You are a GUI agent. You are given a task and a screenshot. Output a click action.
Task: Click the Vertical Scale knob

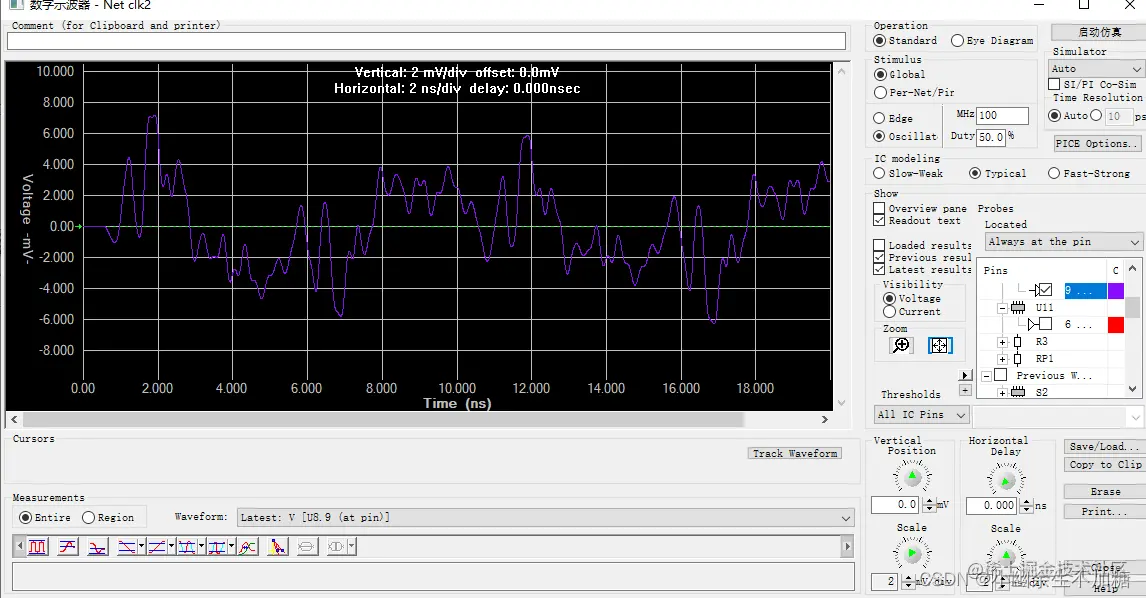click(x=912, y=553)
